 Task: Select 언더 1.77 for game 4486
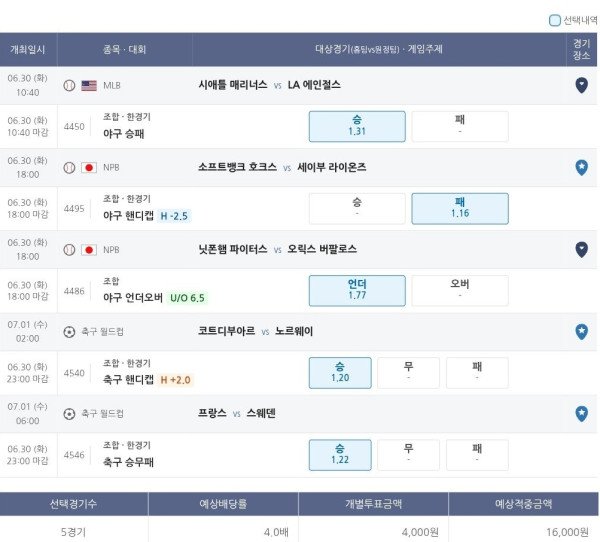click(357, 291)
